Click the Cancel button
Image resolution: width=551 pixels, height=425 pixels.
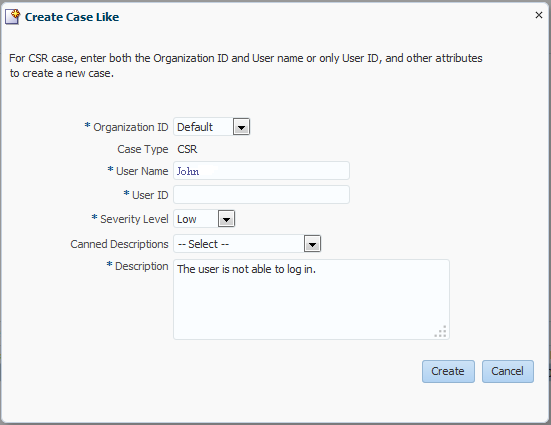(x=508, y=371)
